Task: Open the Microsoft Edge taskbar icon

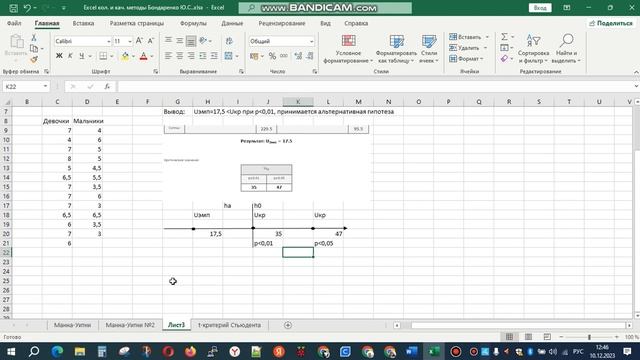Action: [x=57, y=351]
